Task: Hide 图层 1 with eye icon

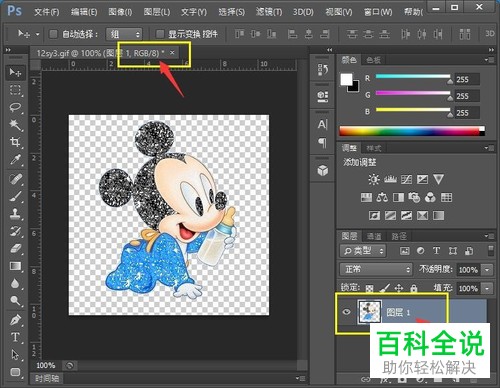Action: 347,312
